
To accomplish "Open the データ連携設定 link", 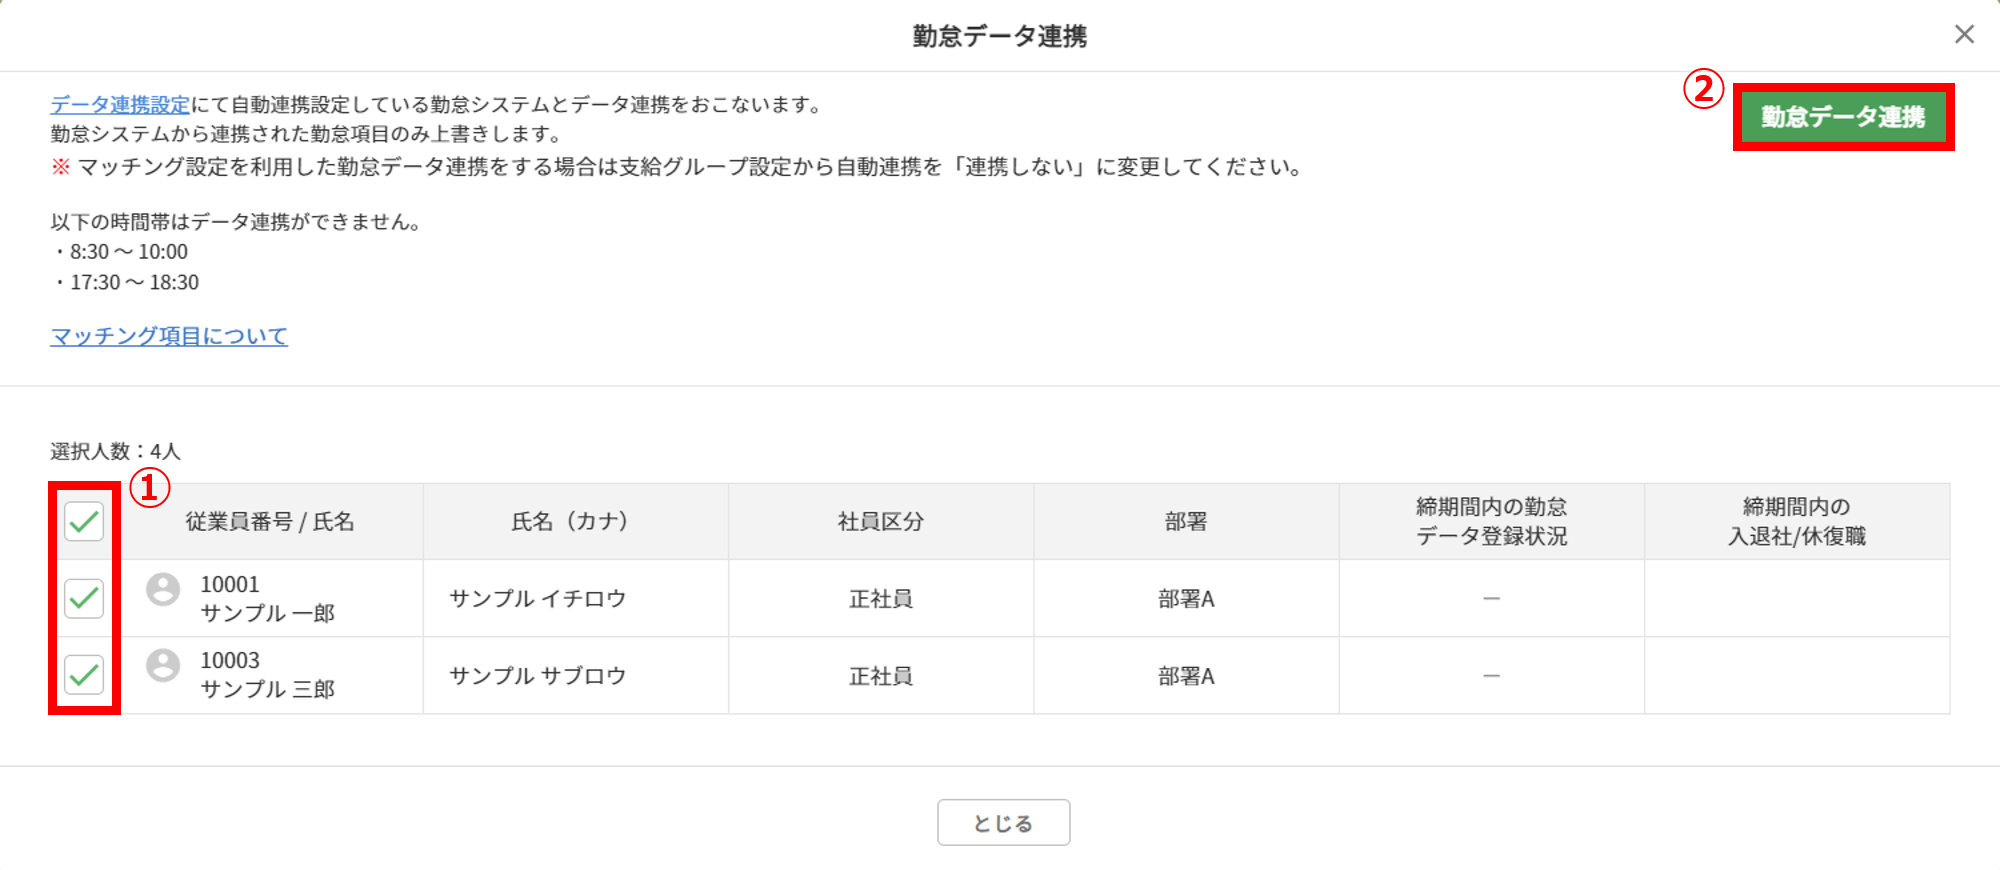I will tap(120, 105).
